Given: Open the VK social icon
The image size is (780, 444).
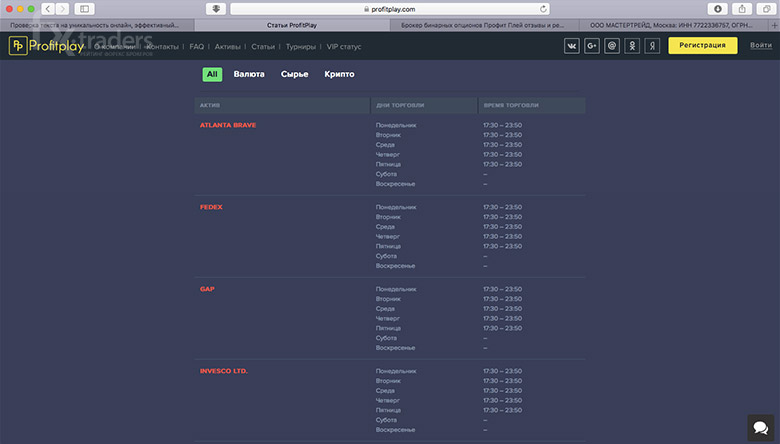Looking at the screenshot, I should click(572, 46).
